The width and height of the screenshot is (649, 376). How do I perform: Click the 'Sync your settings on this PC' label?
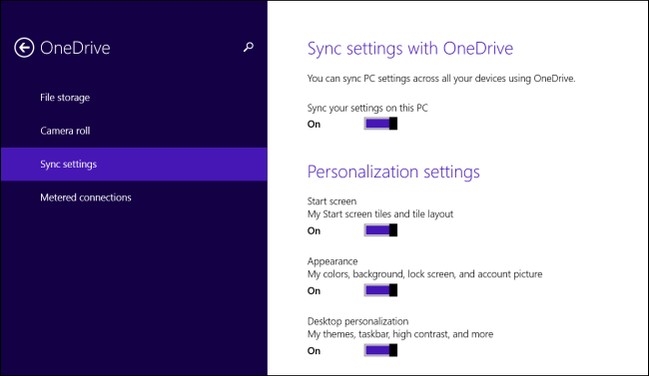click(x=368, y=108)
